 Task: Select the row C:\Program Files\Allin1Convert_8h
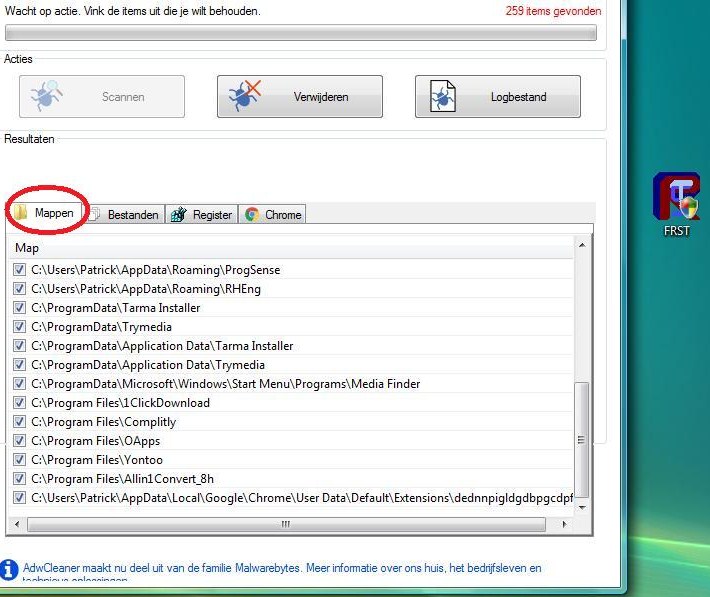(291, 479)
